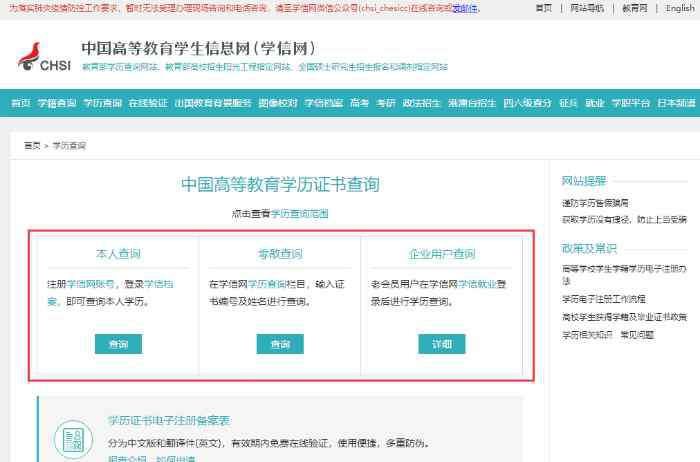Click the 零散查询 card heading
Viewport: 700px width, 462px height.
tap(280, 254)
